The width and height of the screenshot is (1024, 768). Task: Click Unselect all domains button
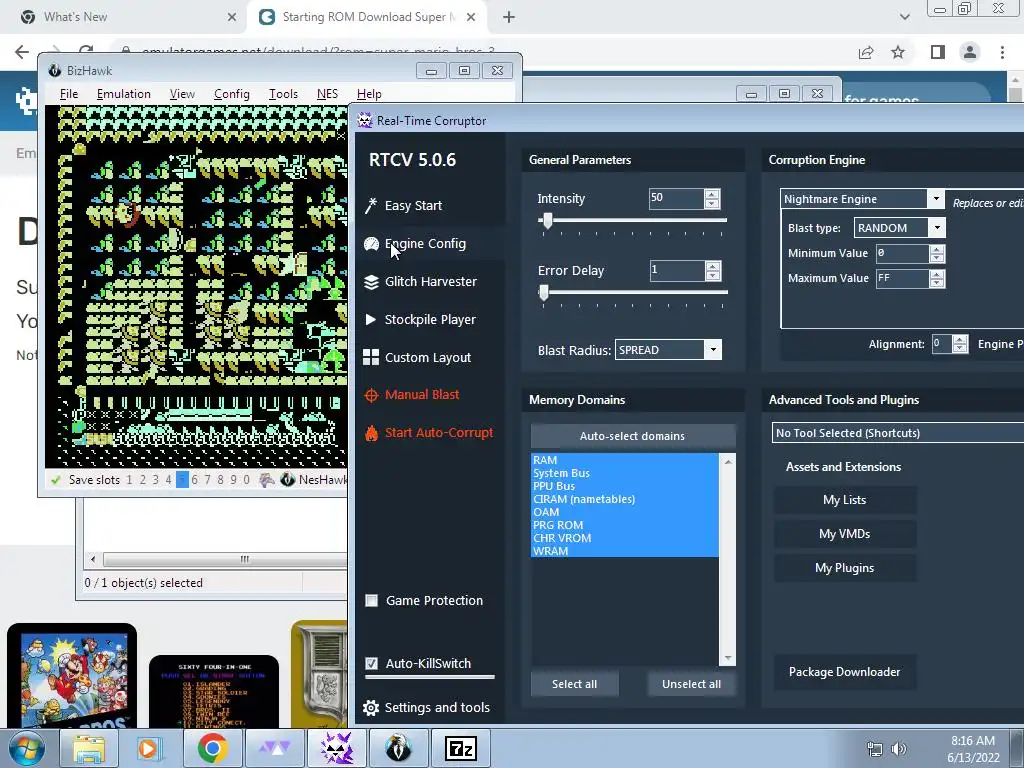[x=691, y=684]
